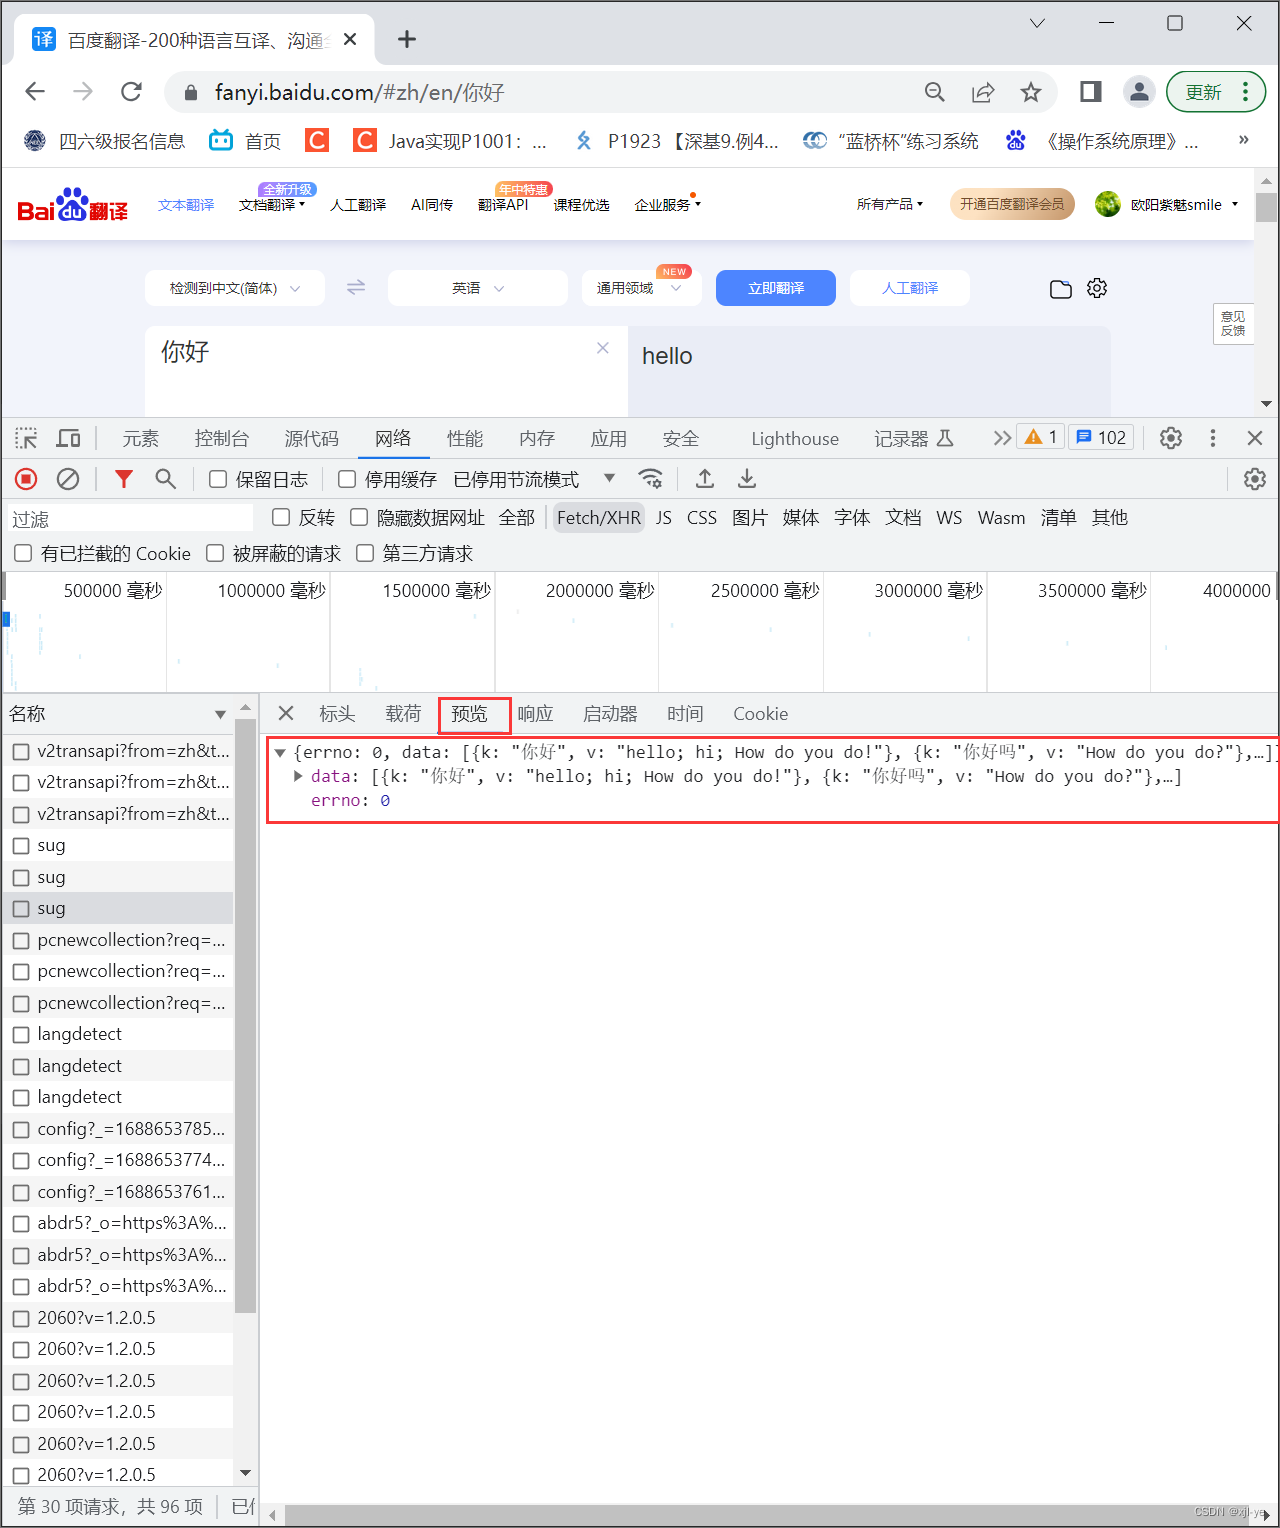This screenshot has width=1280, height=1528.
Task: Expand the data array in preview
Action: pyautogui.click(x=298, y=776)
